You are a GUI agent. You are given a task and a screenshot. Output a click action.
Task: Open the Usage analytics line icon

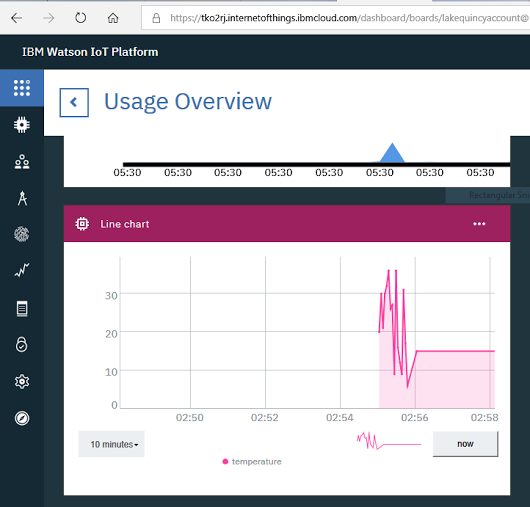(x=22, y=270)
